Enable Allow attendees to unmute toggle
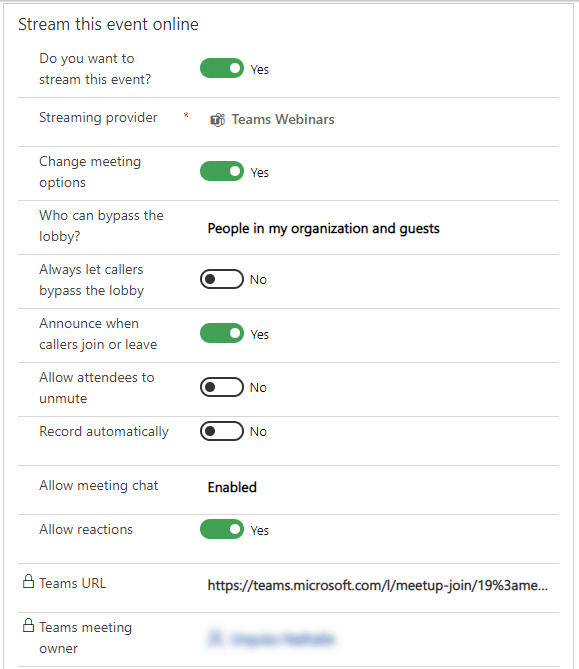Screen dimensions: 579x669 coord(222,387)
